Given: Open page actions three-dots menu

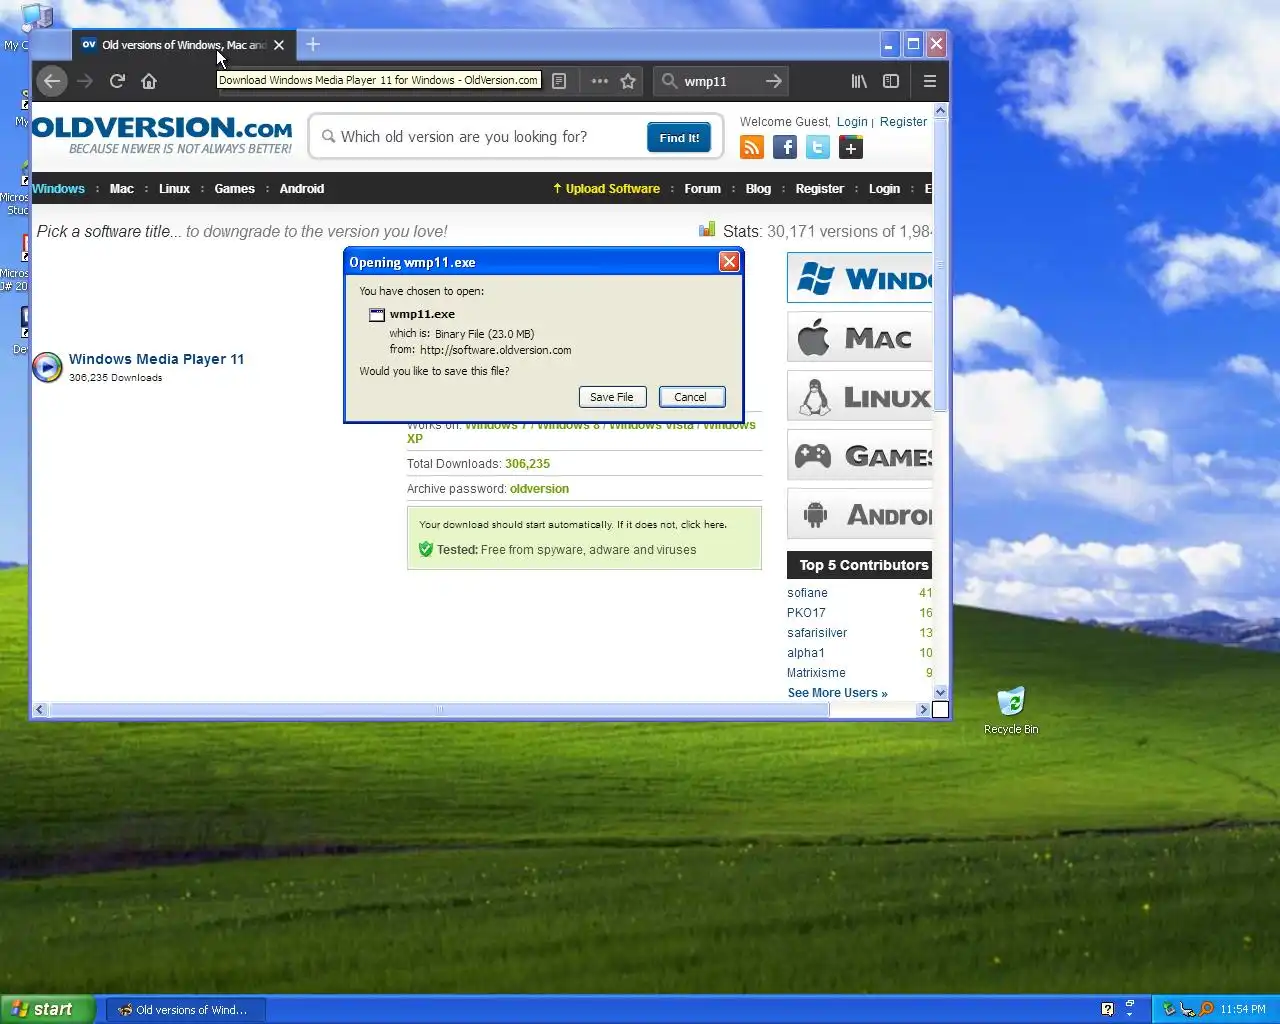Looking at the screenshot, I should click(x=599, y=81).
